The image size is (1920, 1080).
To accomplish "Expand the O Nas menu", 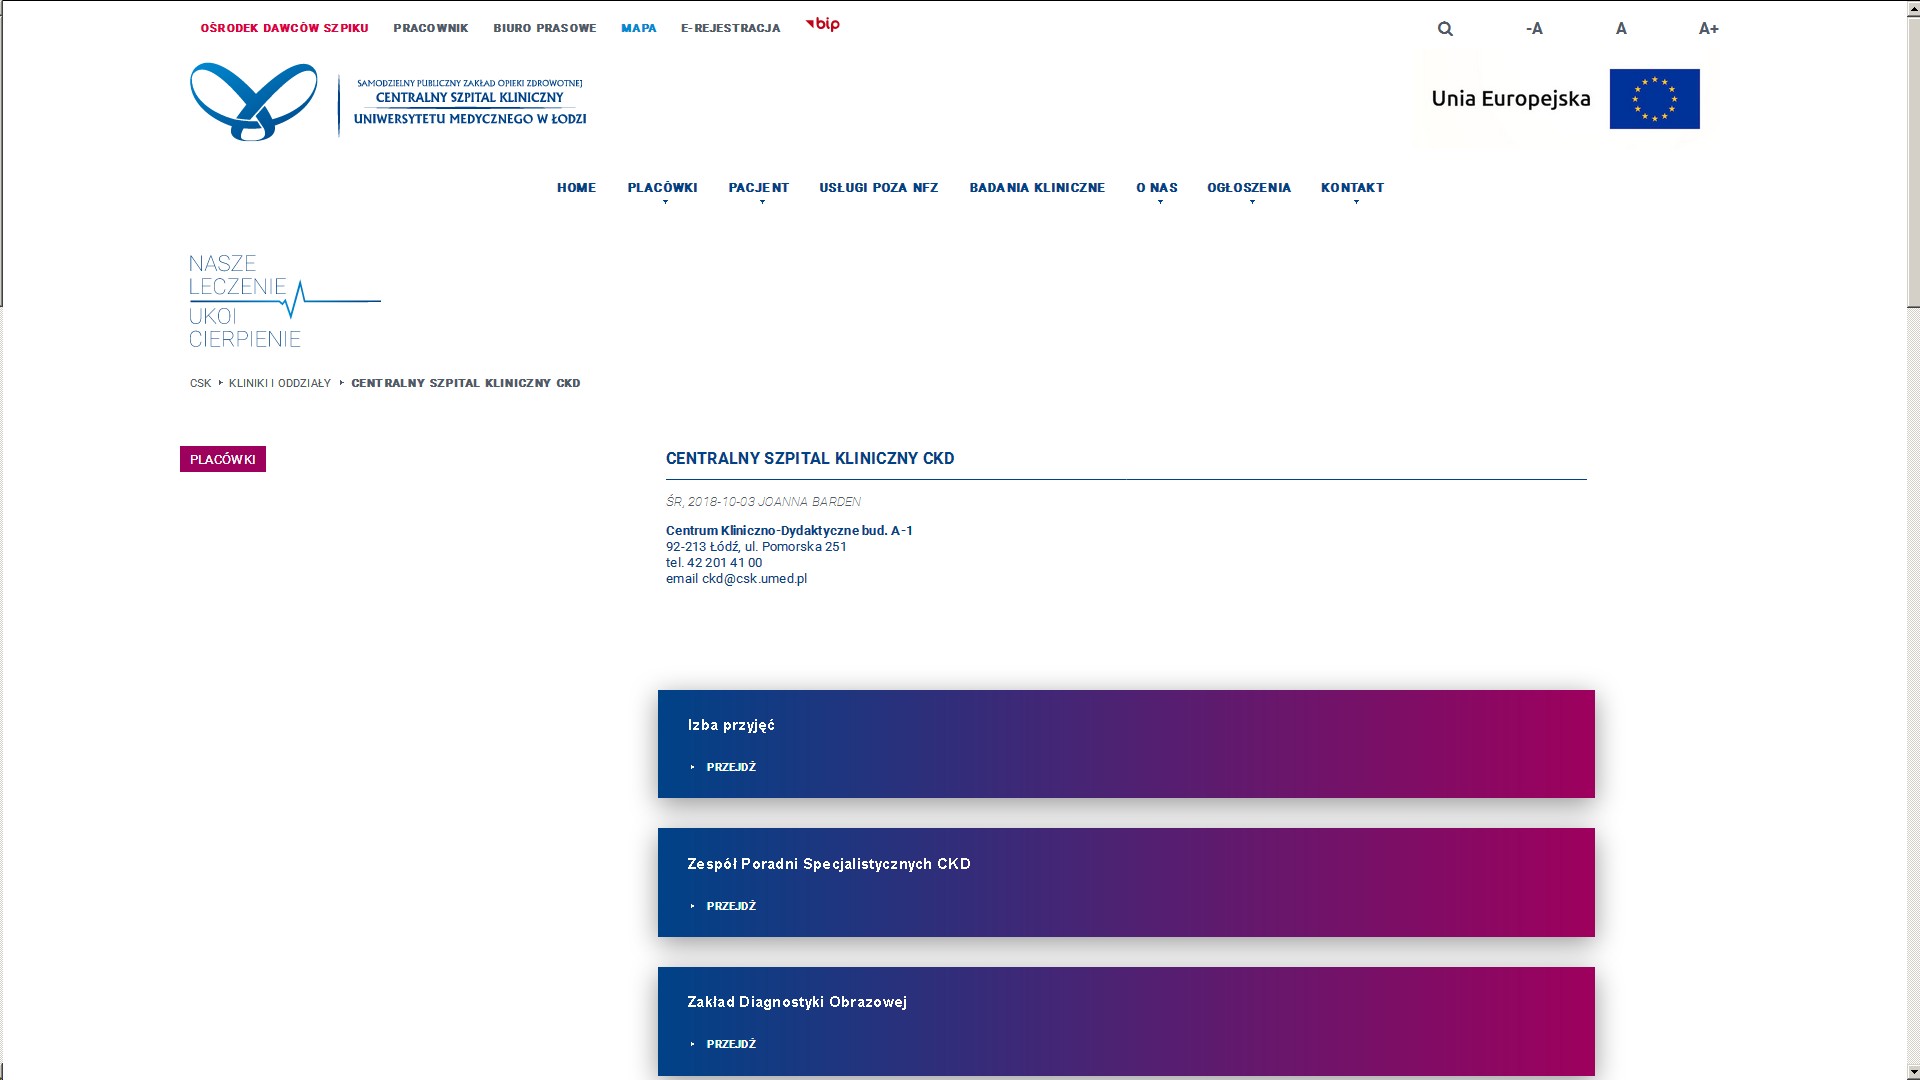I will (1157, 188).
